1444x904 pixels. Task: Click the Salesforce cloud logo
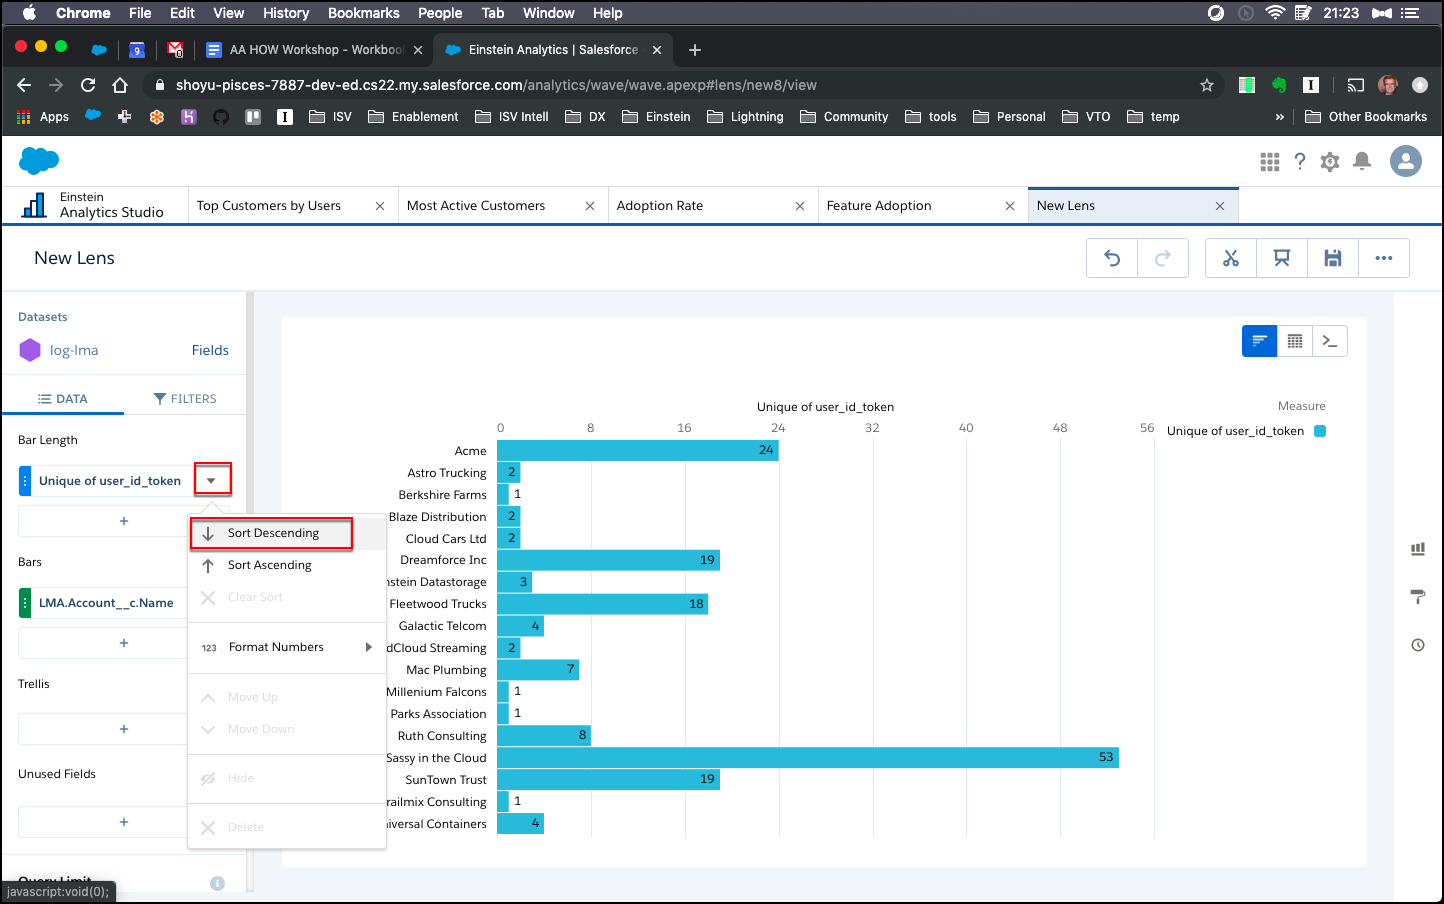click(x=39, y=160)
